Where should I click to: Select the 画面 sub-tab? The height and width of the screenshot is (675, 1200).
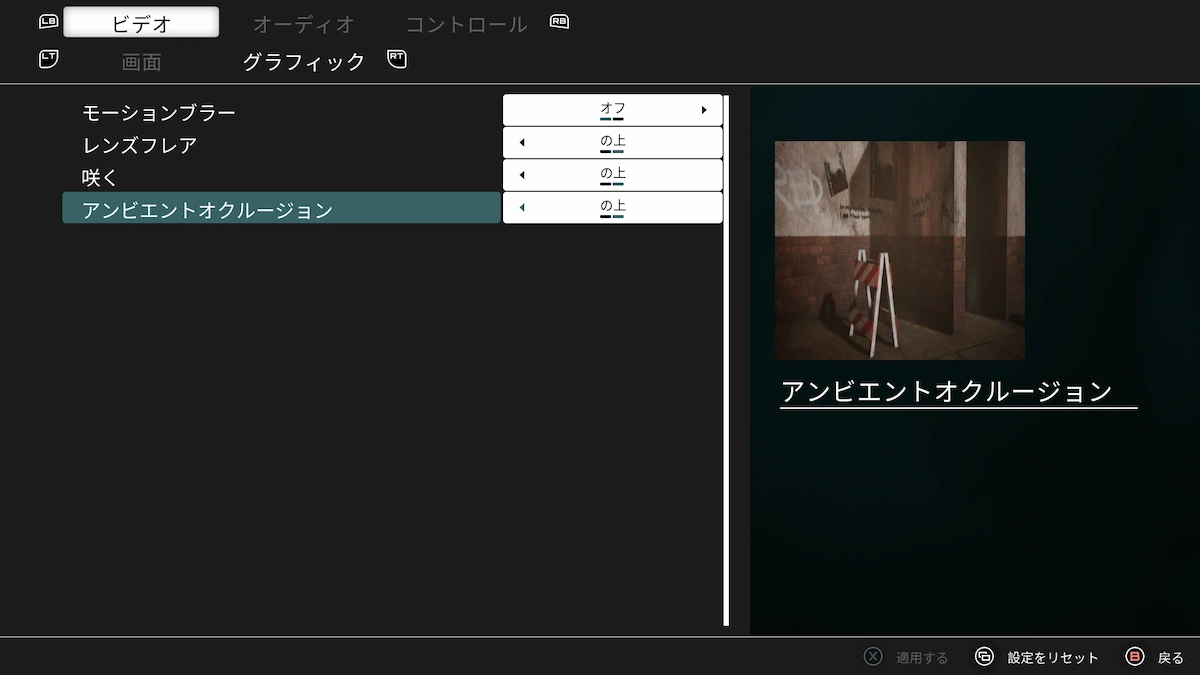point(141,62)
